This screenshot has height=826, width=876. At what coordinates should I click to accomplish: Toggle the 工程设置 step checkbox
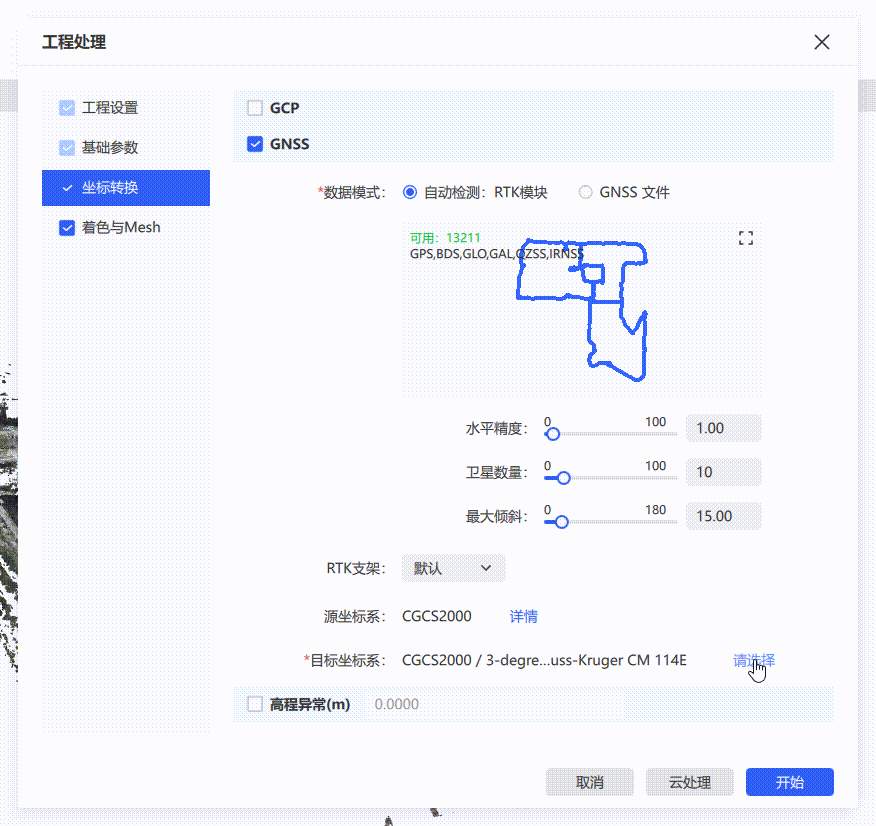[67, 108]
